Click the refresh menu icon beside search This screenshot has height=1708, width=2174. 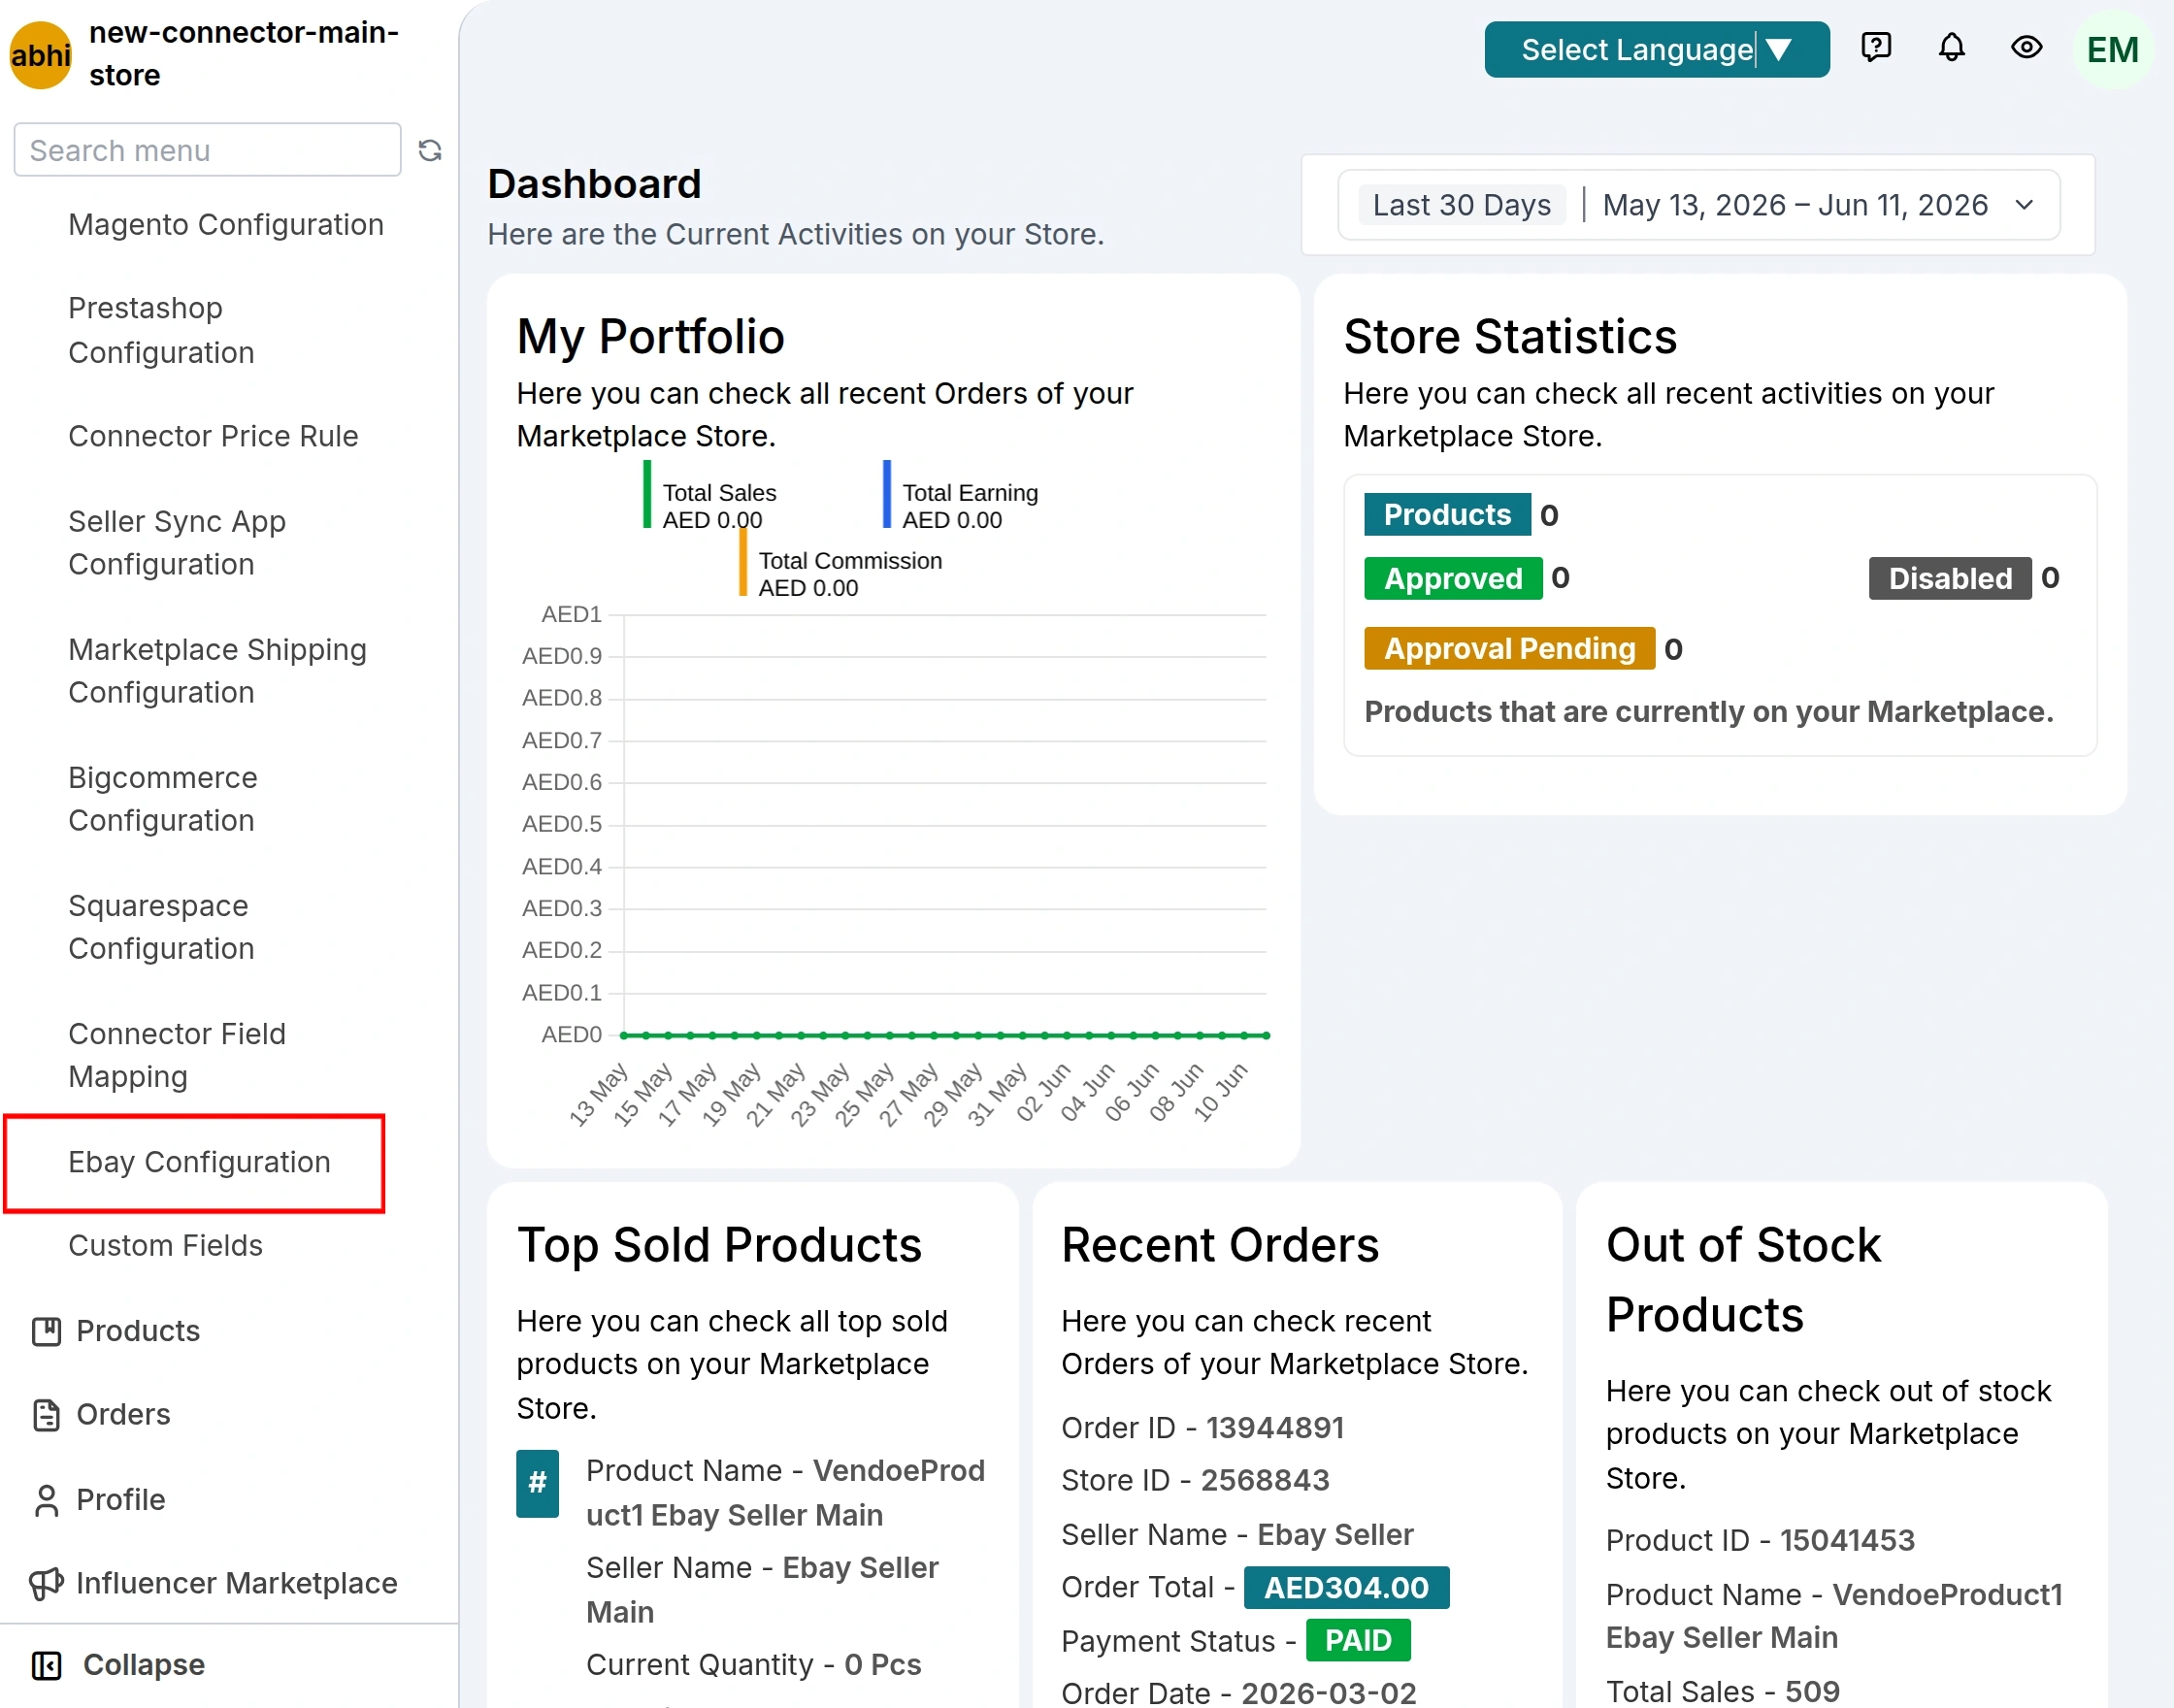[430, 150]
